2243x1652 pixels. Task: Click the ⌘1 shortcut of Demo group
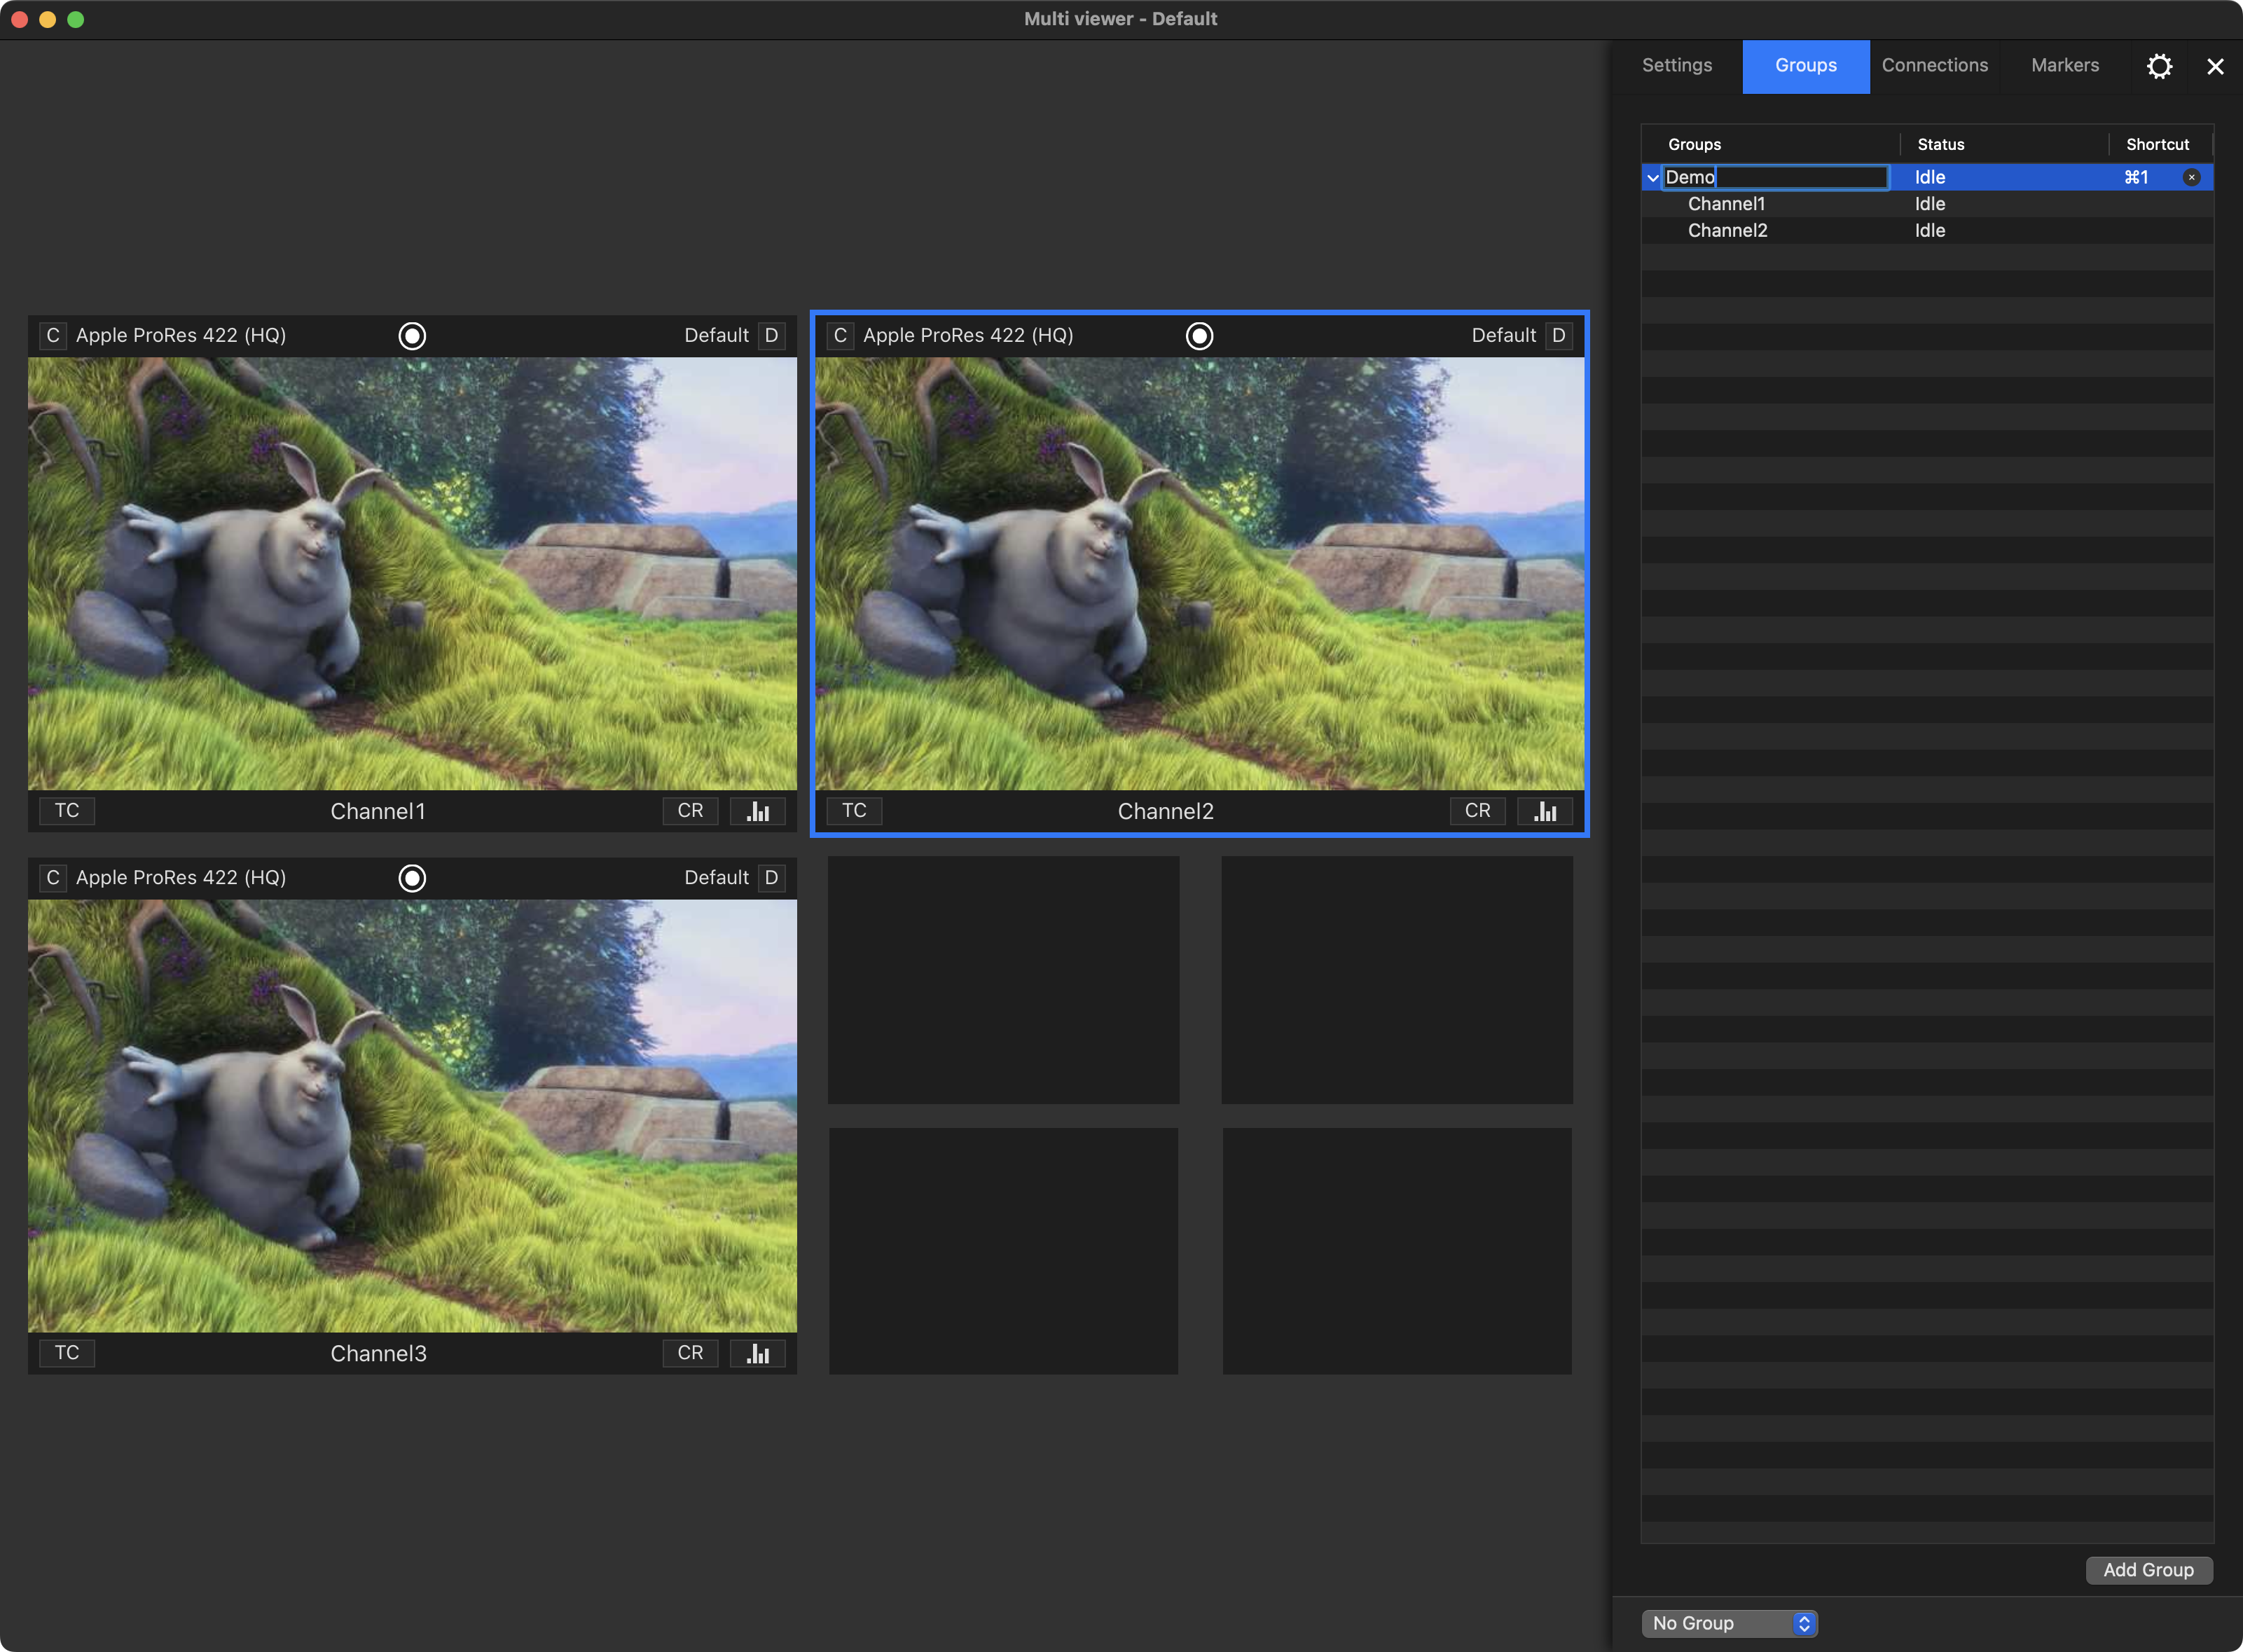(2136, 177)
